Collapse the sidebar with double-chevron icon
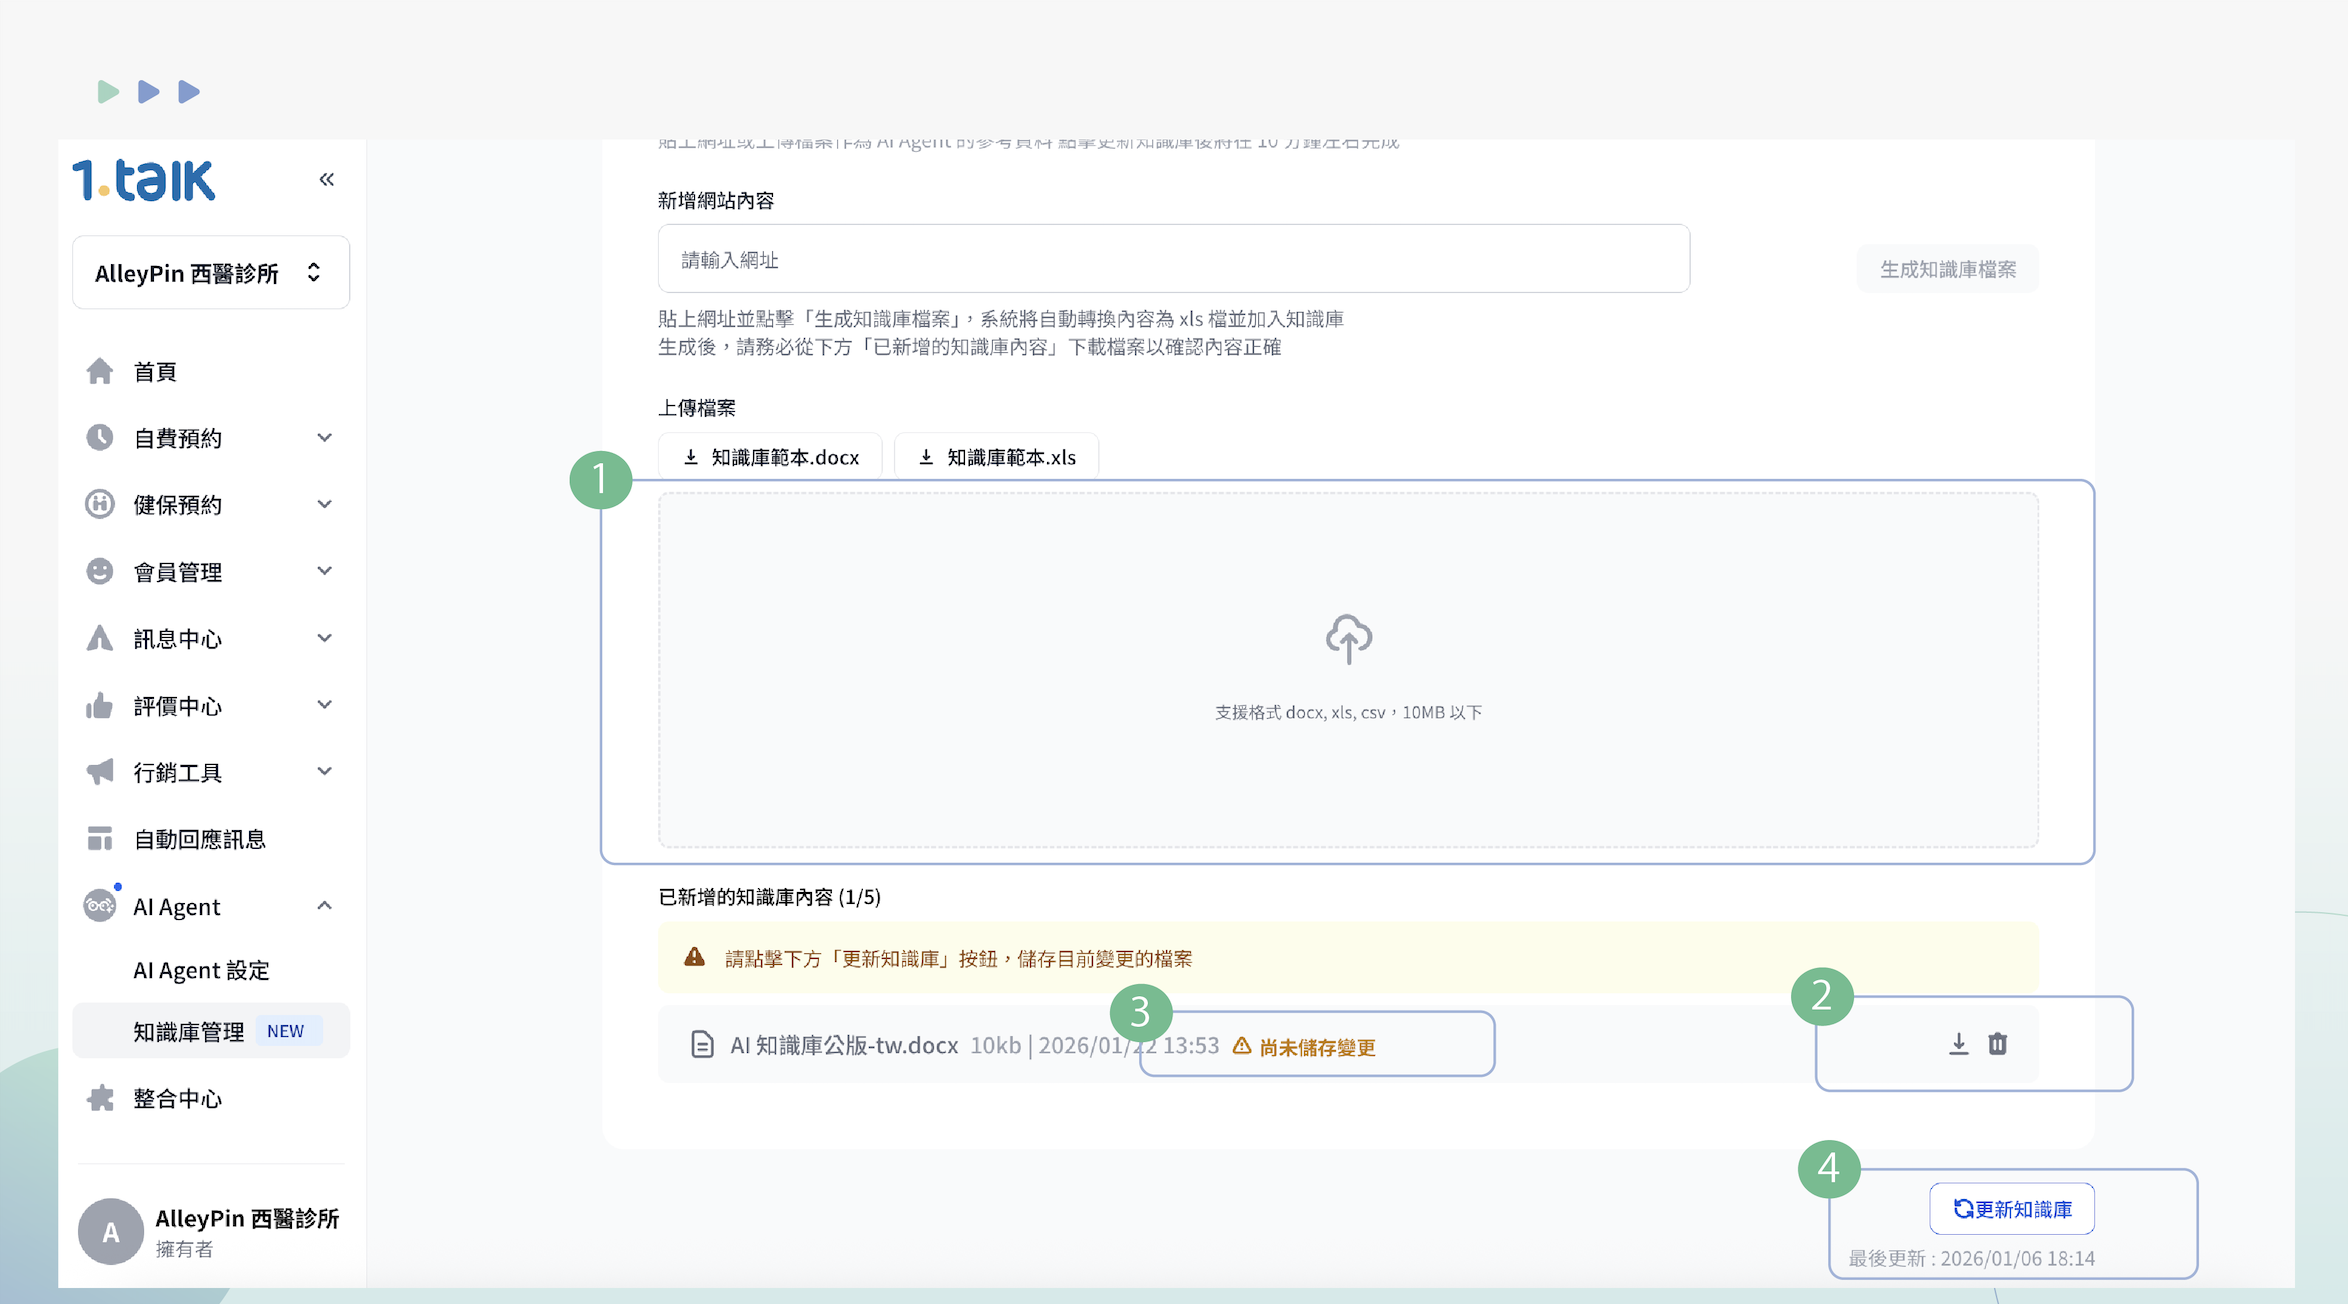Screen dimensions: 2348x1304 coord(326,180)
